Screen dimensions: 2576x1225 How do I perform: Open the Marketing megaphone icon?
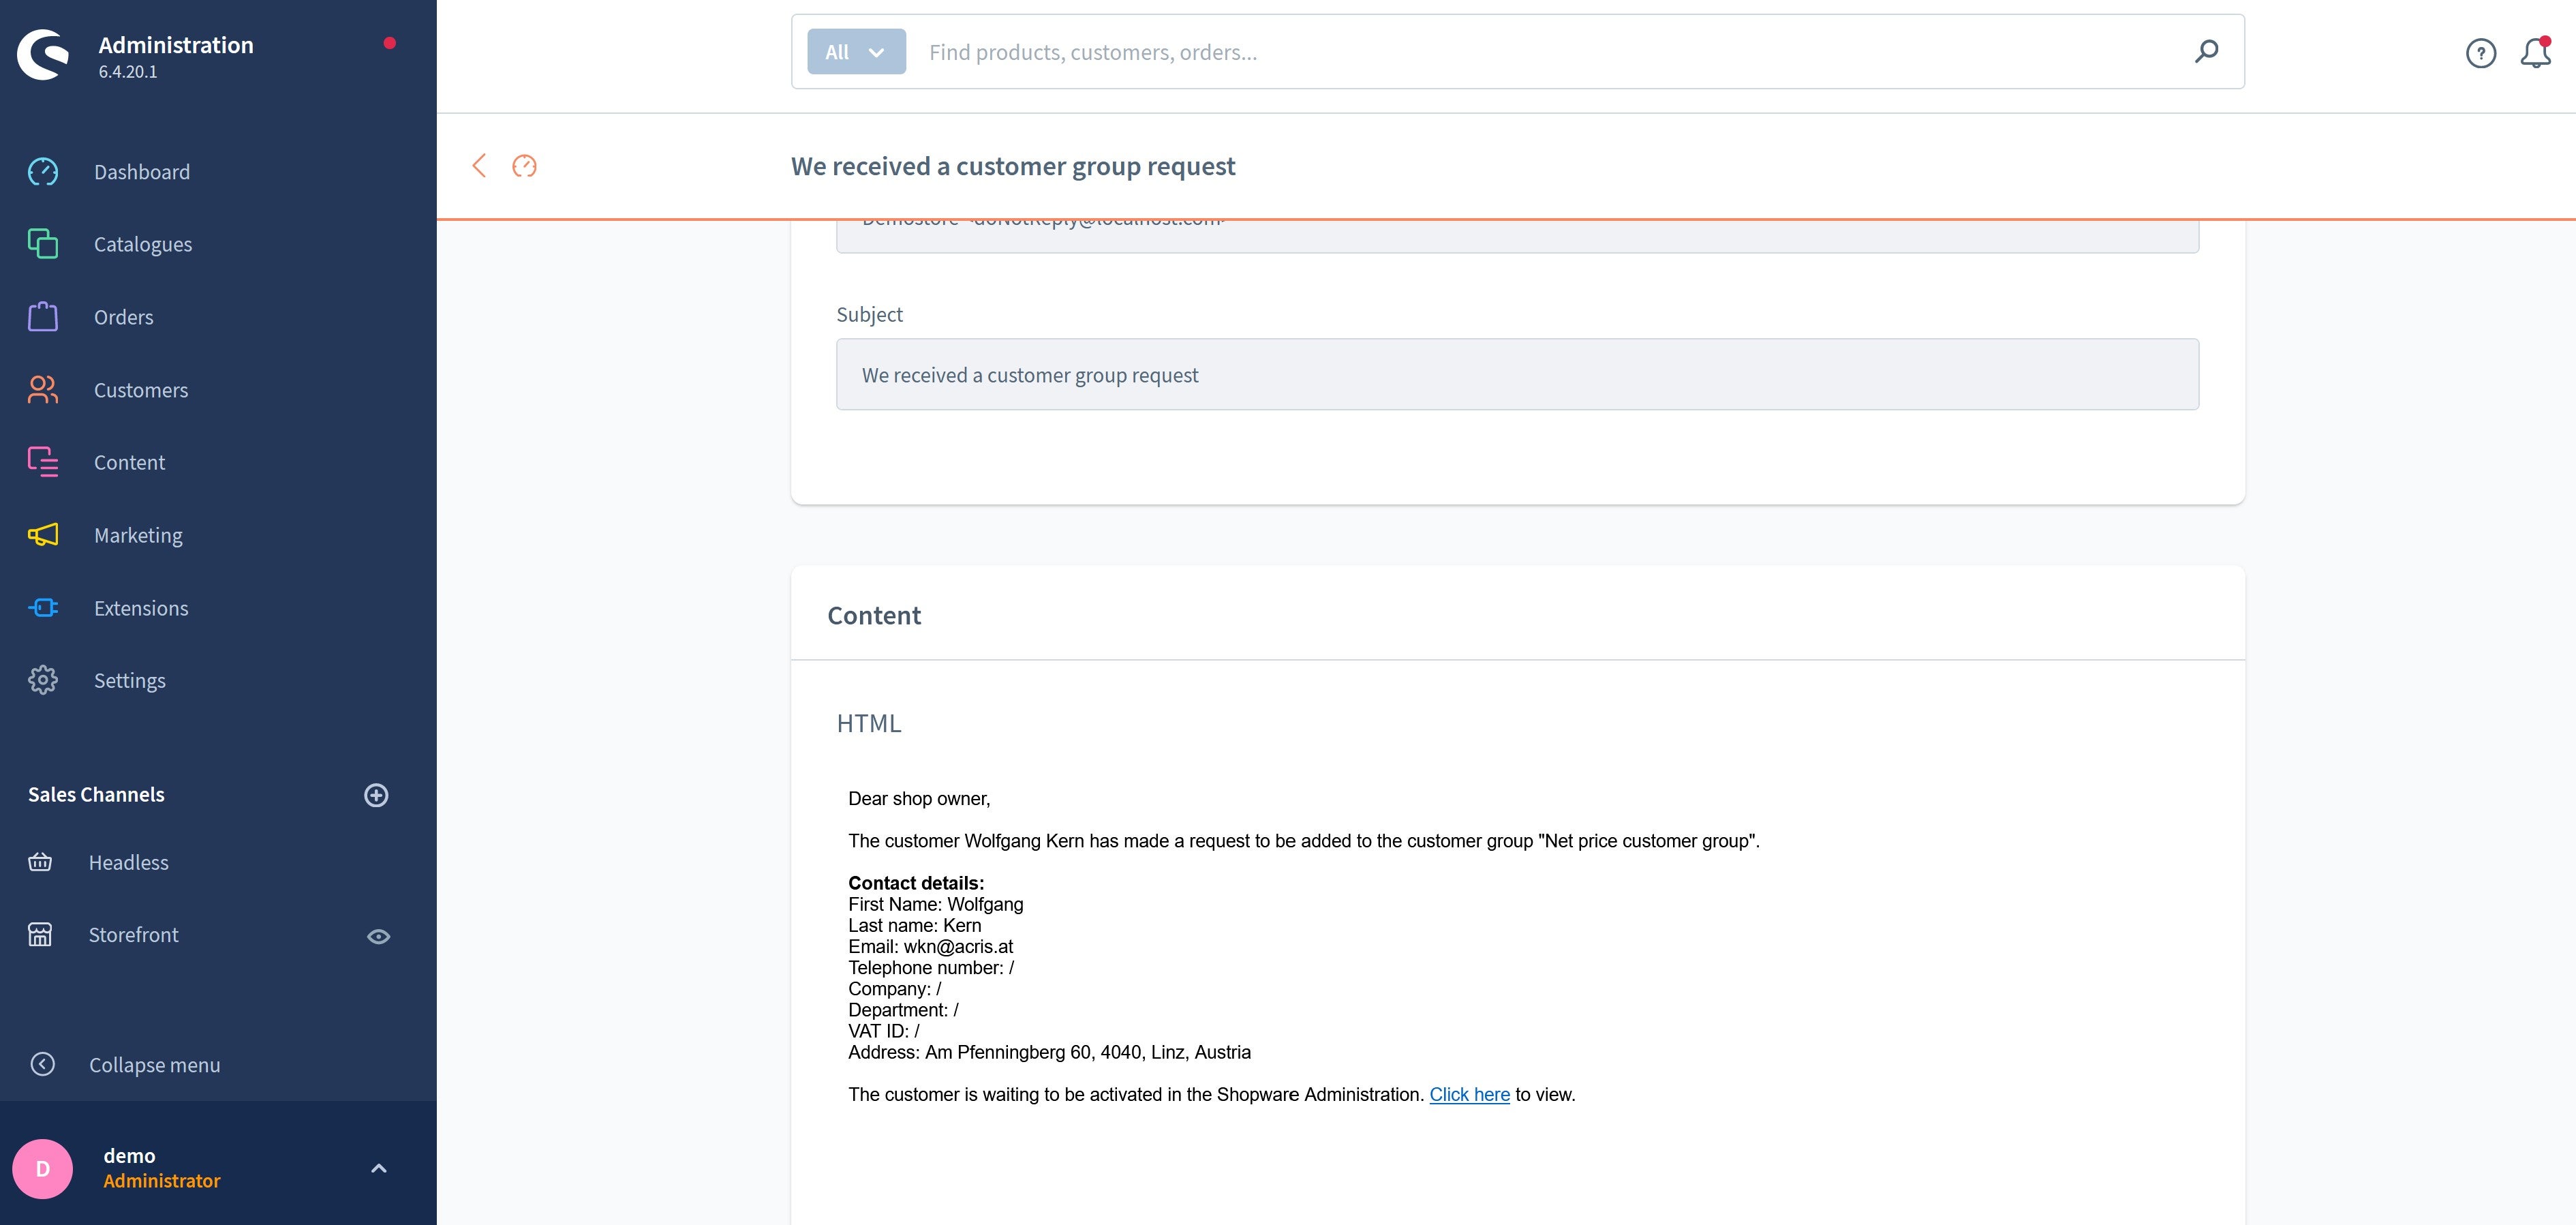click(x=43, y=535)
